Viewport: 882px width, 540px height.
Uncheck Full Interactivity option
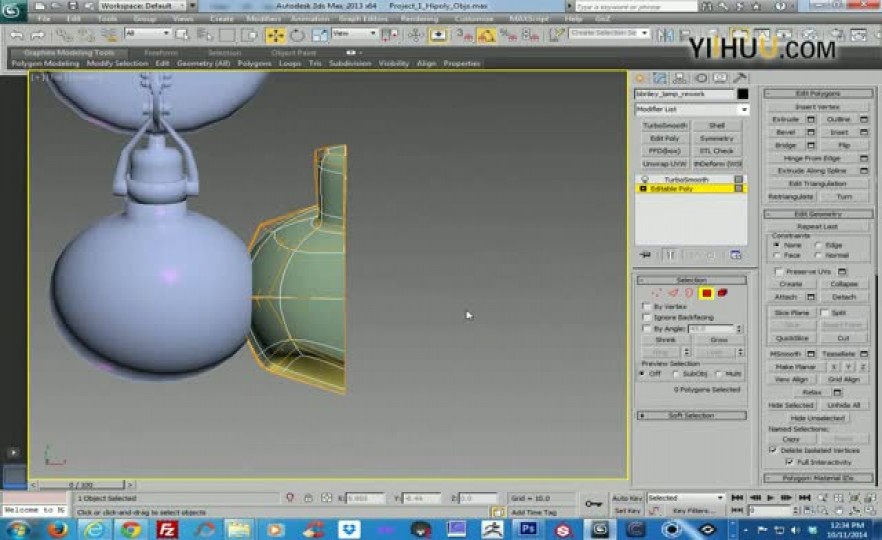tap(789, 462)
